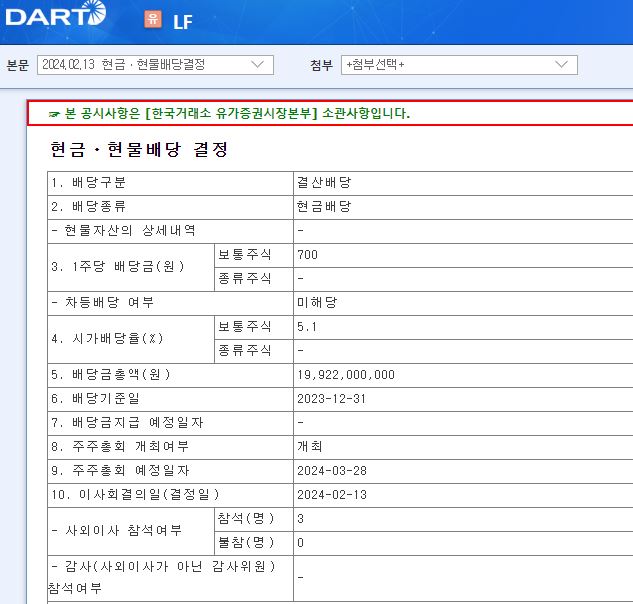Click the 7. 배당금지급 예정일자 label
633x604 pixels.
pyautogui.click(x=127, y=423)
